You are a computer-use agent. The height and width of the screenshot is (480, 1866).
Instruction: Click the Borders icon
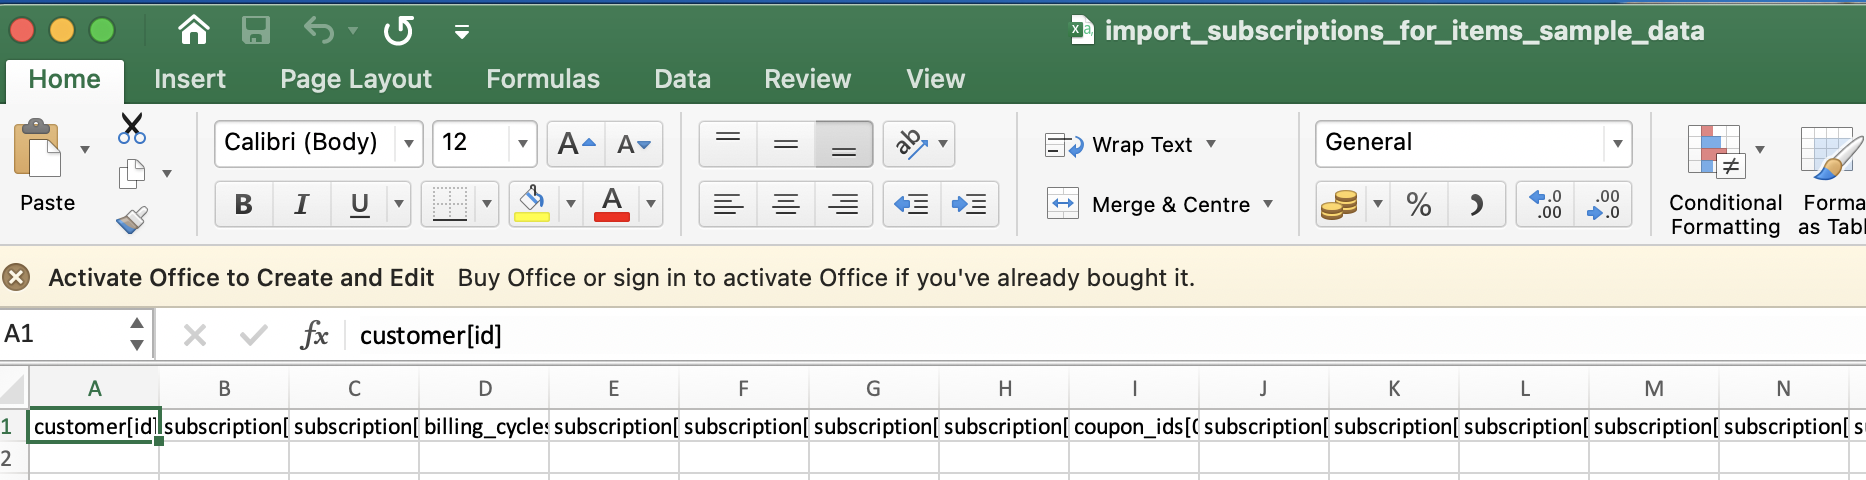449,205
